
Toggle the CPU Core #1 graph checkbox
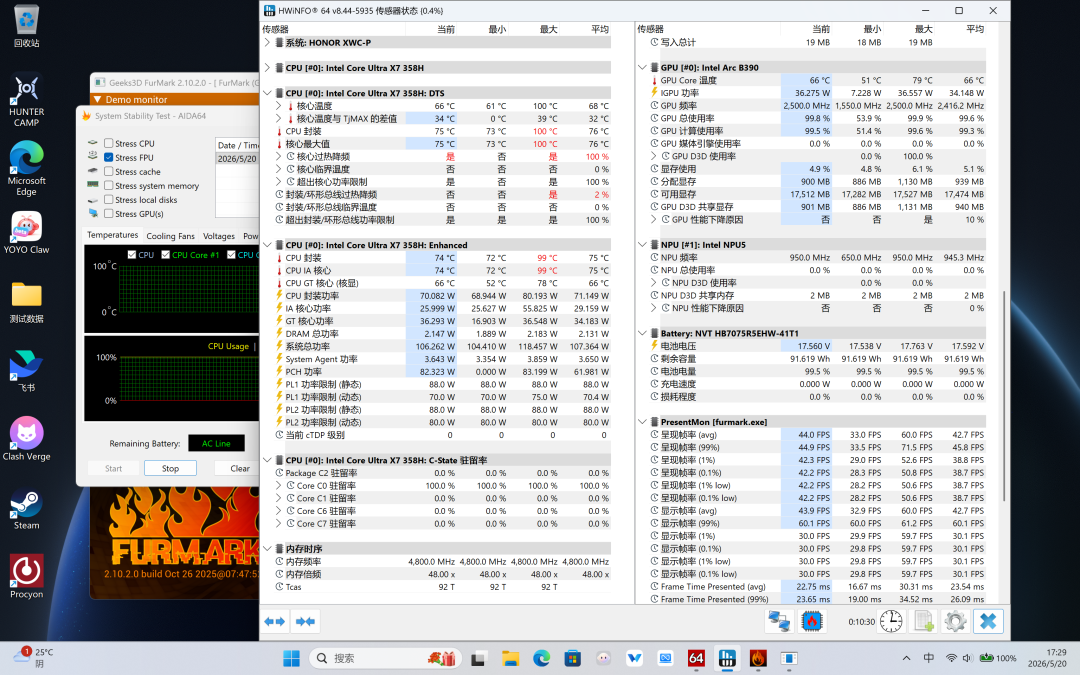tap(165, 255)
